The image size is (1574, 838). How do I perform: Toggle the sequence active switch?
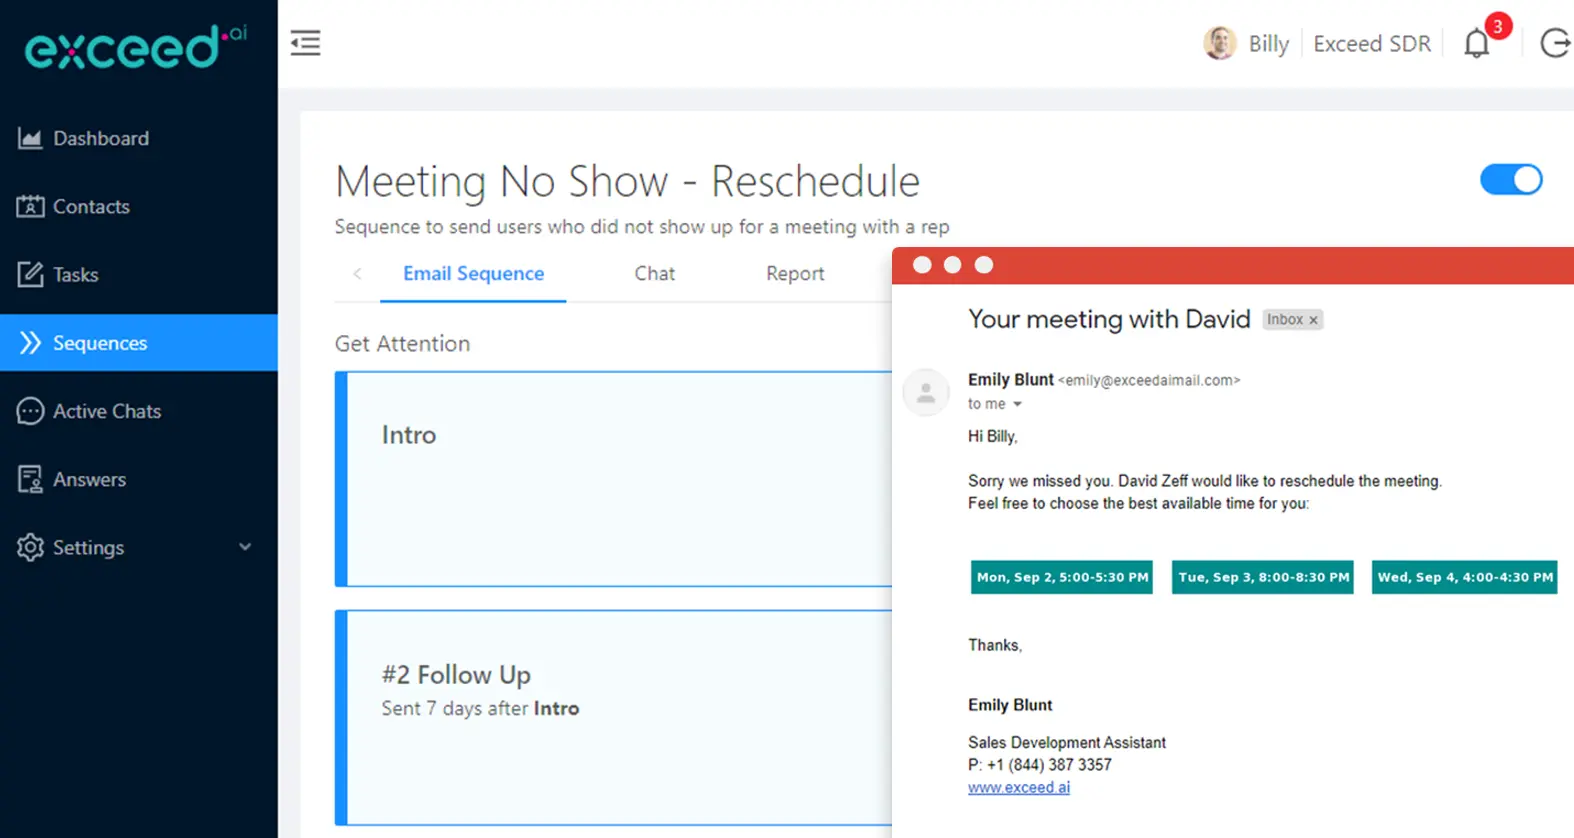pos(1511,180)
